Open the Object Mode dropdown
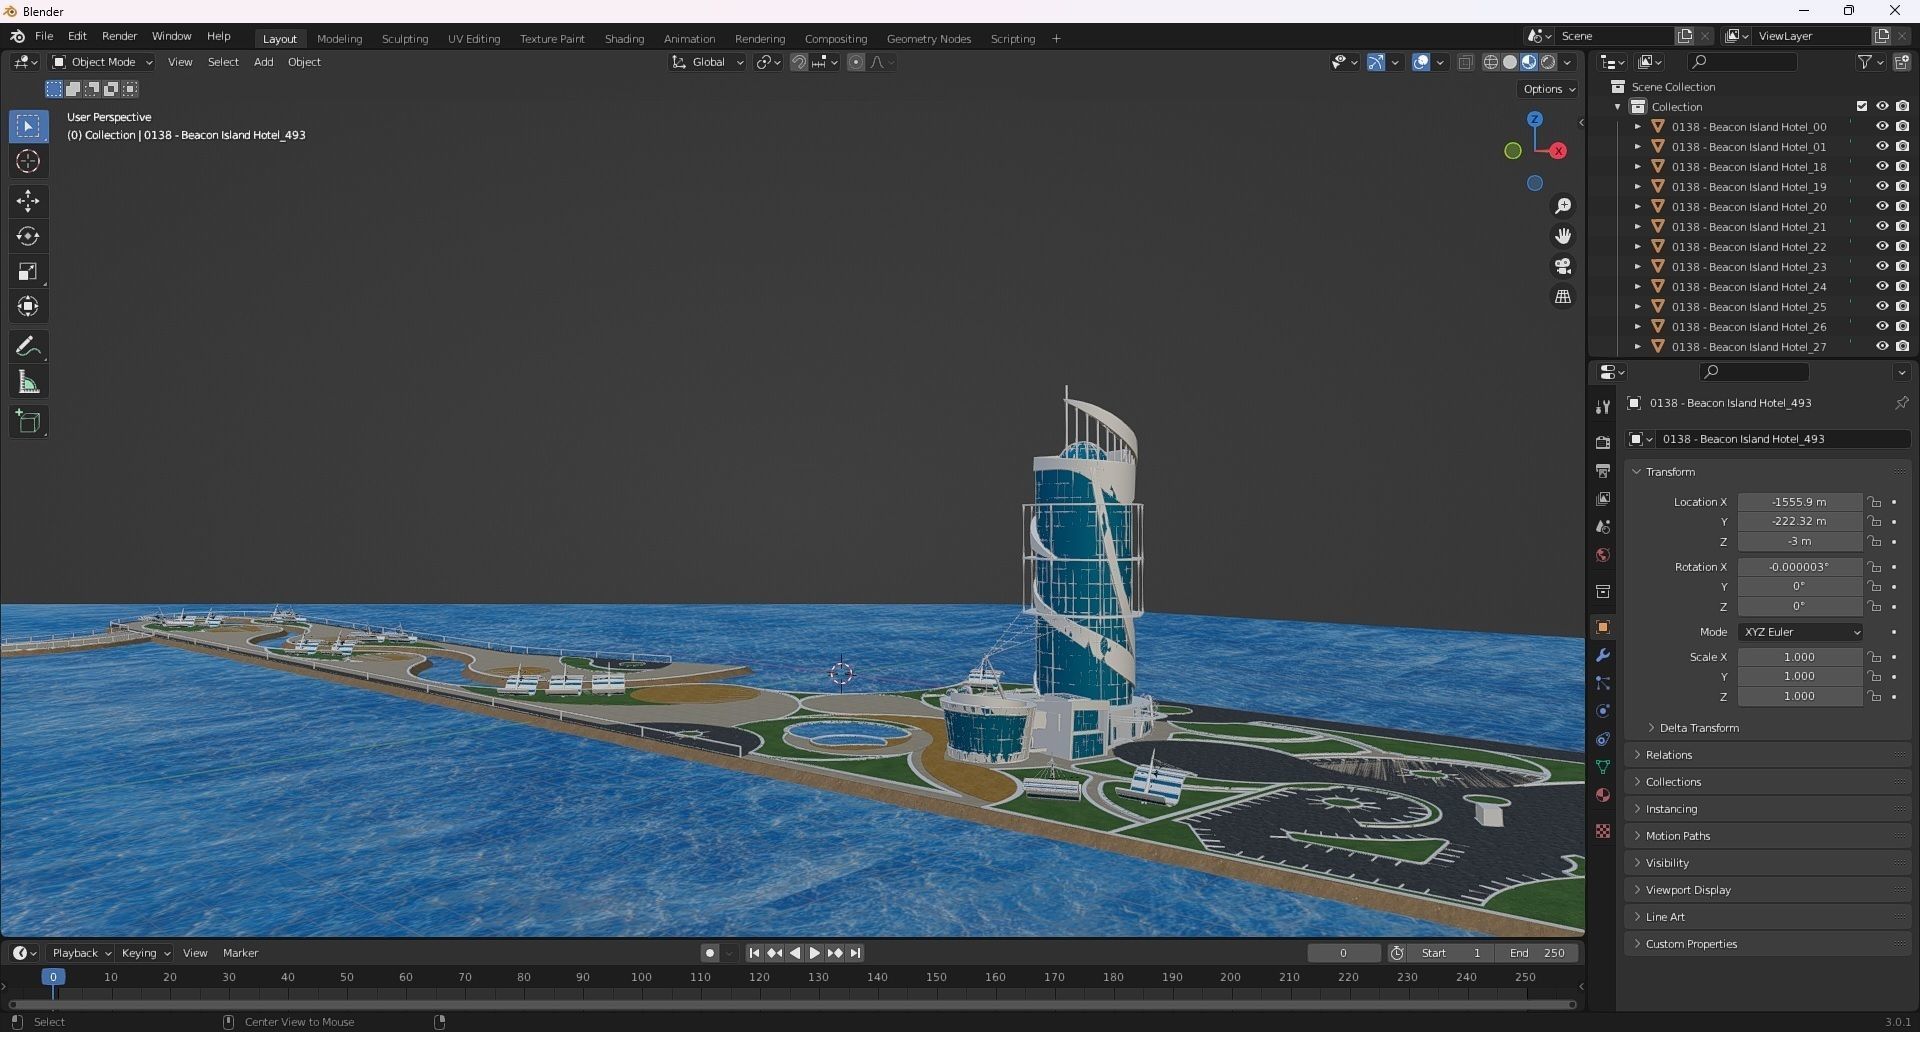 tap(102, 62)
